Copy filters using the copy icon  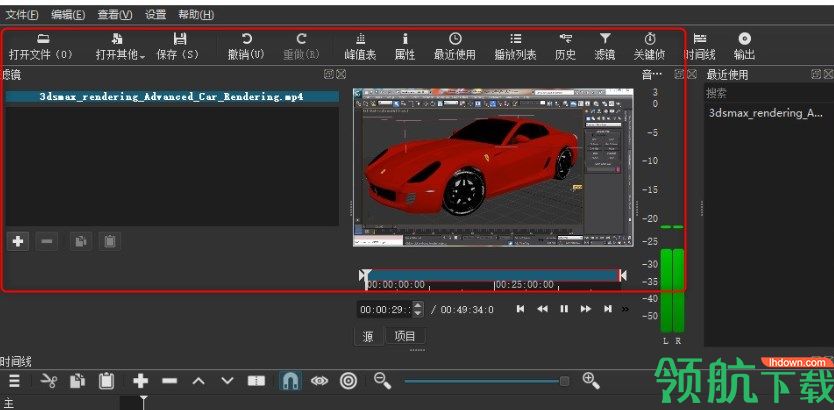tap(80, 241)
